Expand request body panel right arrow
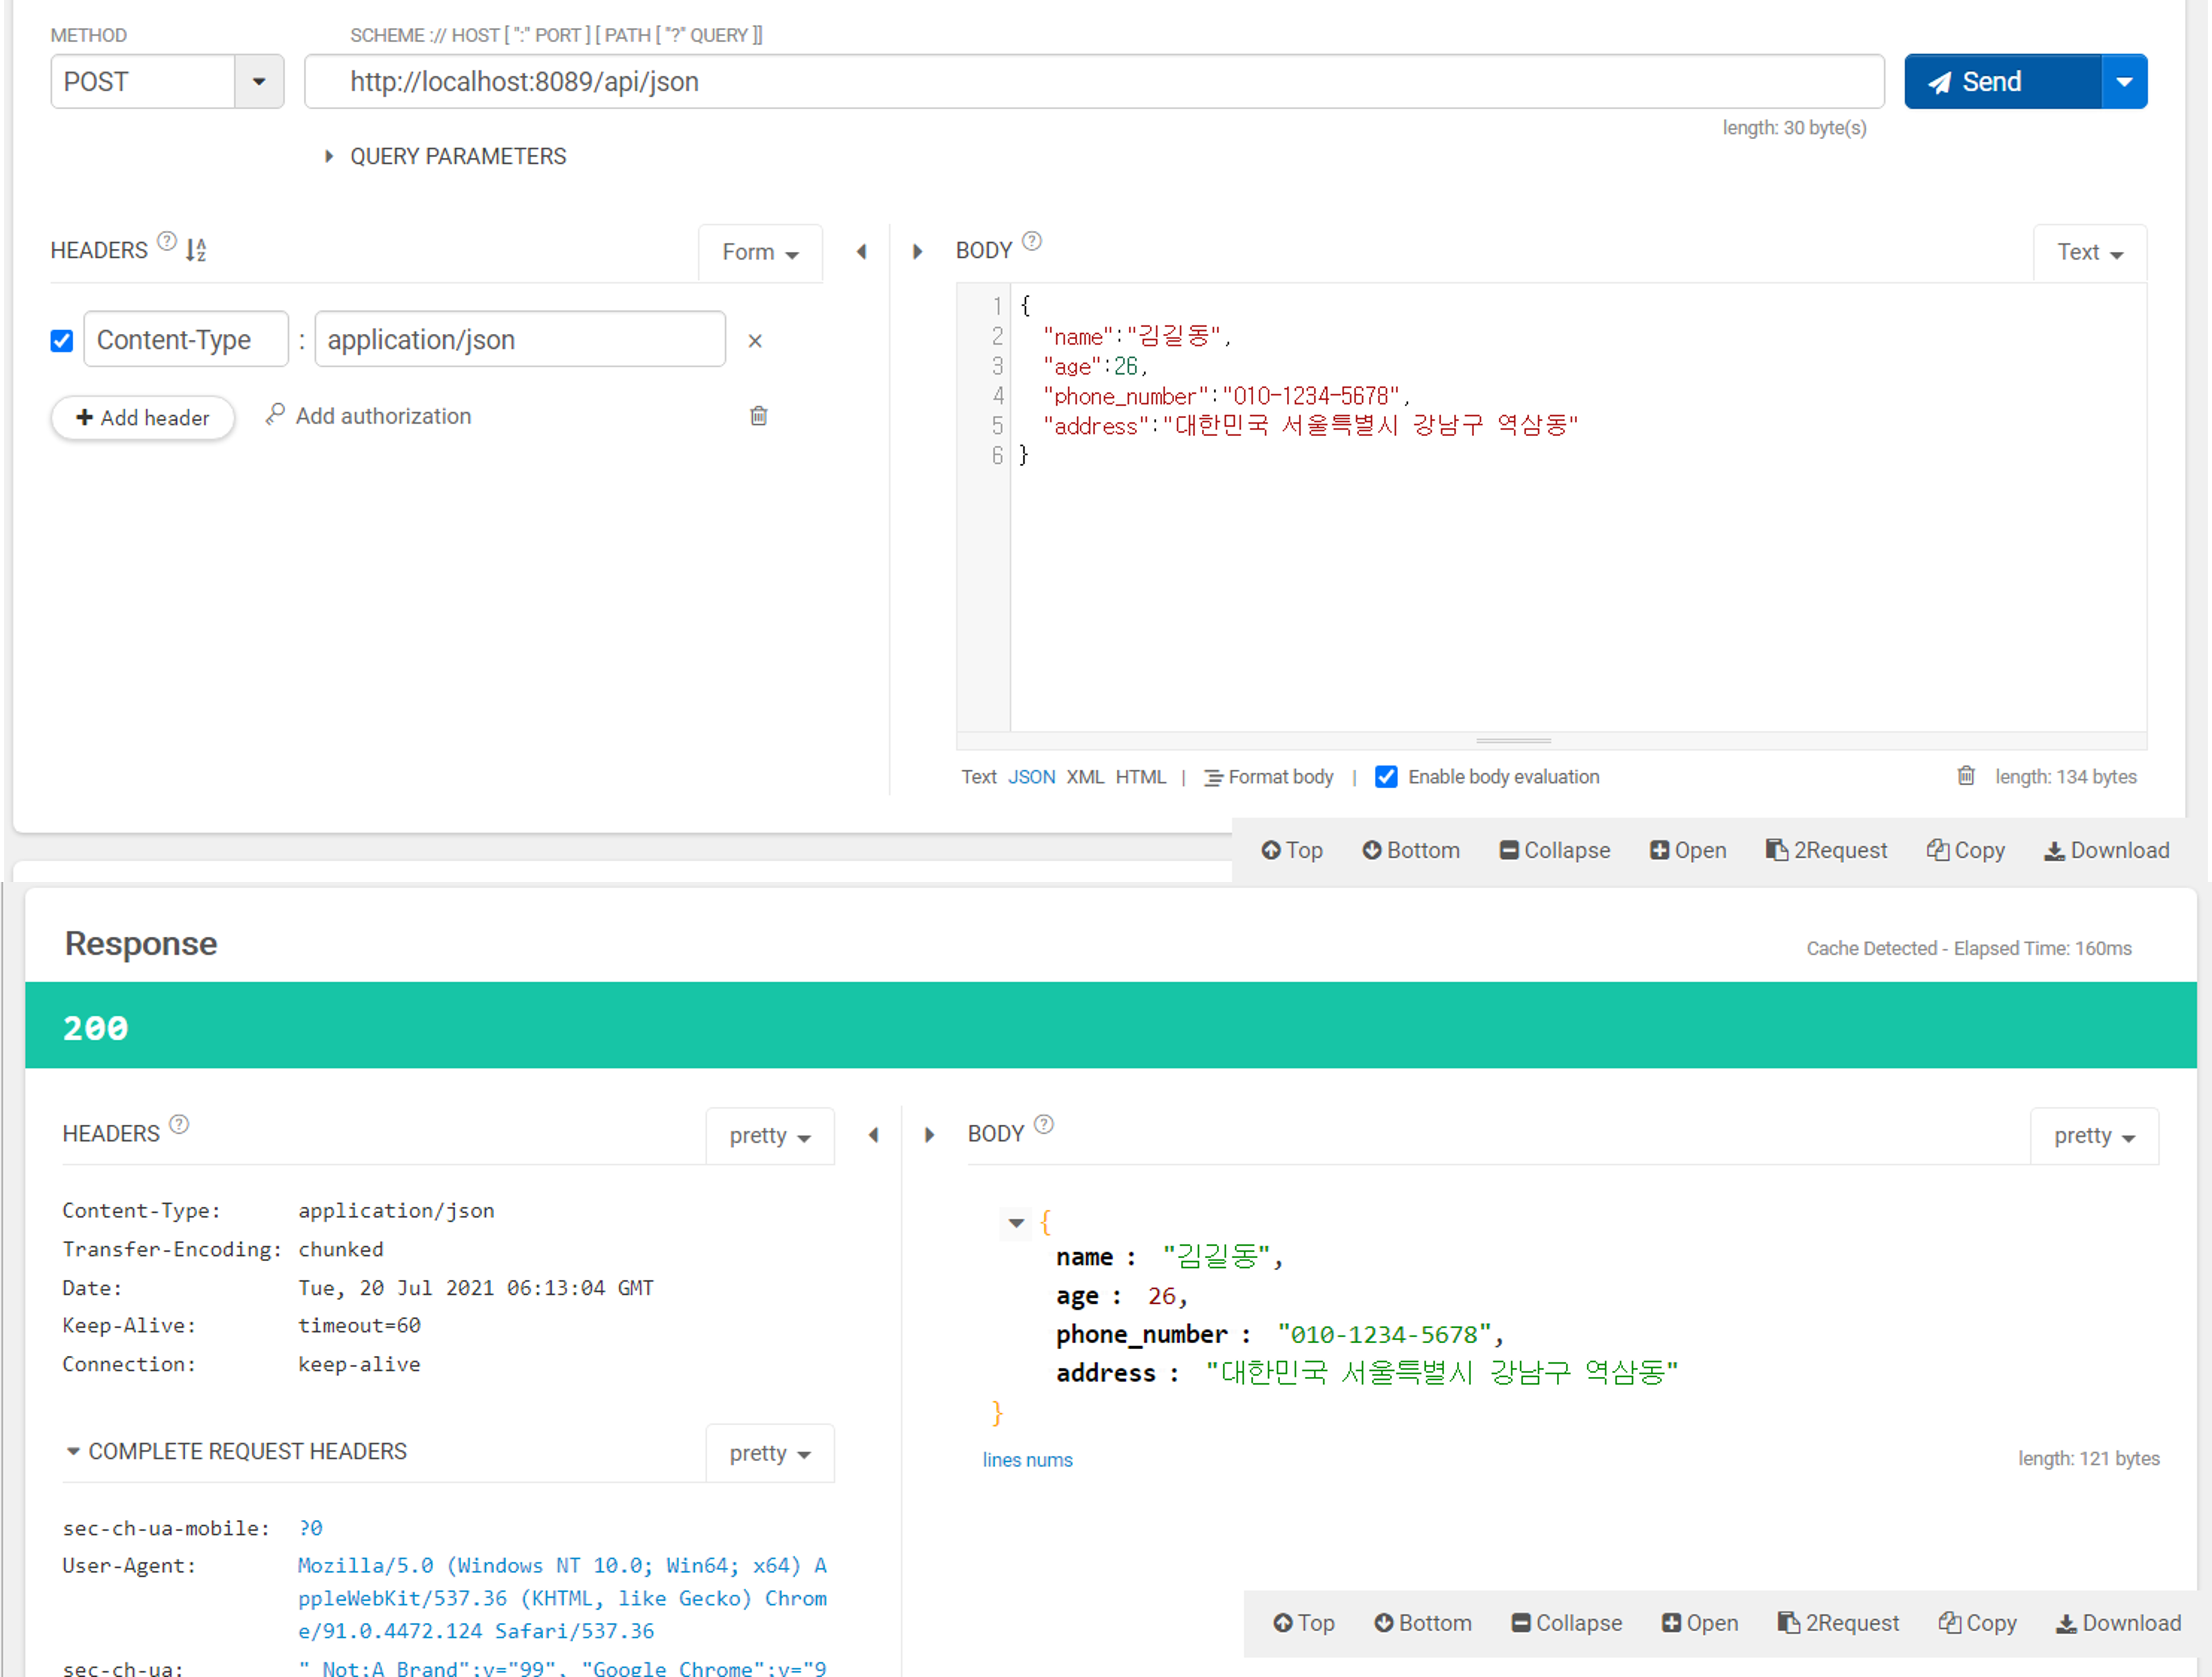 coord(917,252)
